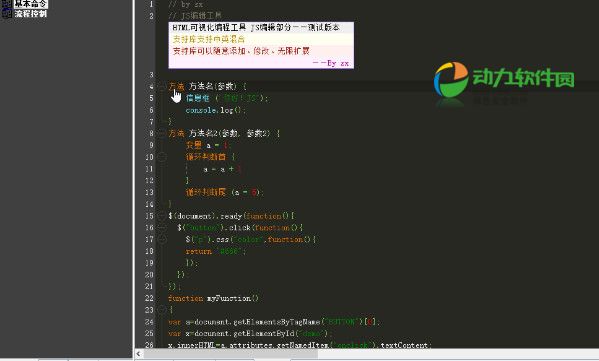The height and width of the screenshot is (361, 599).
Task: Click the yellow '支持库支持中英混合' line
Action: [209, 39]
